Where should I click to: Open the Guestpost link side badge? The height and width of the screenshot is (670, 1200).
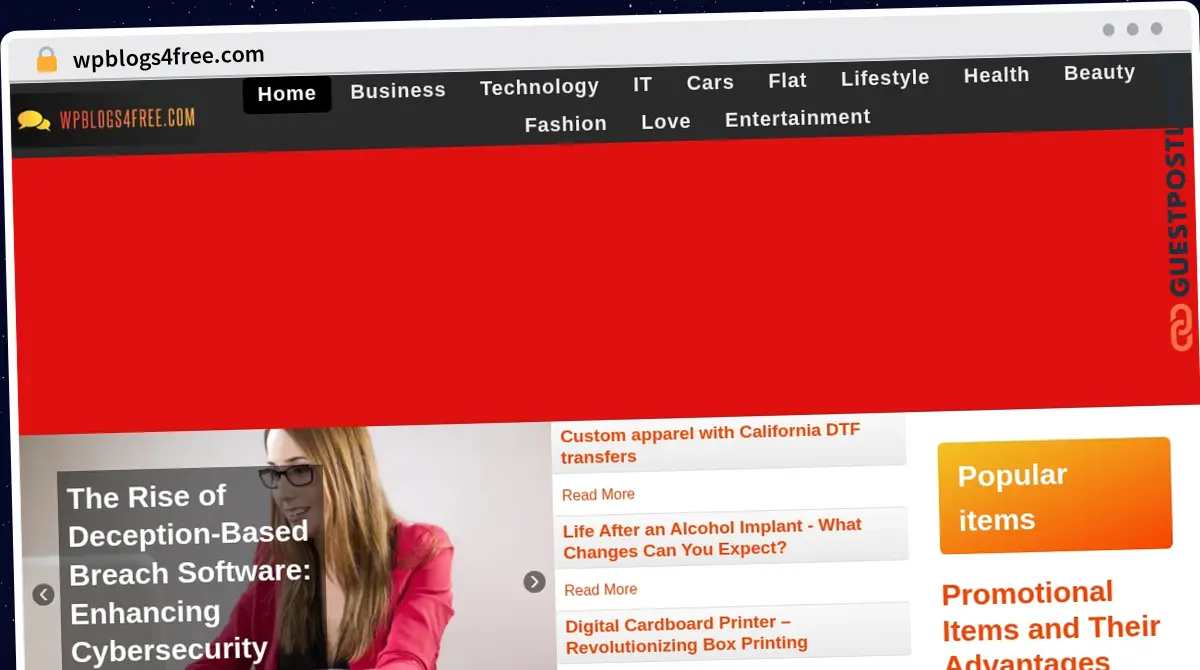pos(1181,240)
